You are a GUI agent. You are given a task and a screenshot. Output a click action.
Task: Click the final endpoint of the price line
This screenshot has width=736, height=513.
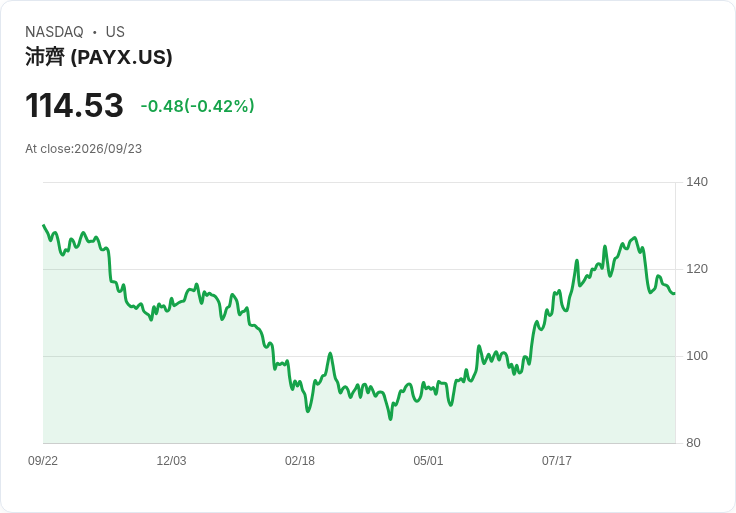pyautogui.click(x=675, y=293)
